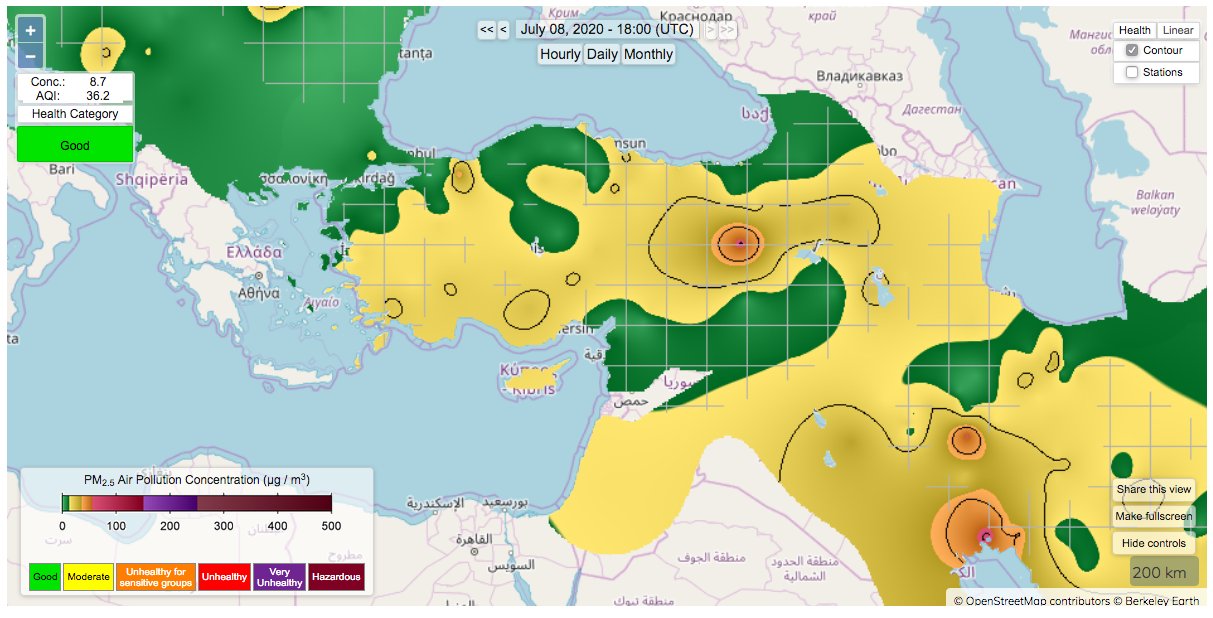Zoom in with the plus button
The image size is (1213, 618).
click(30, 30)
